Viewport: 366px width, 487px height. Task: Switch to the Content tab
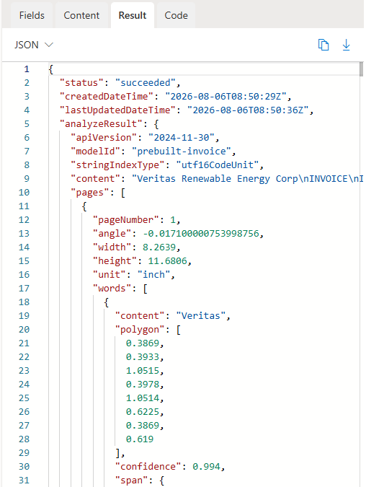pyautogui.click(x=81, y=15)
